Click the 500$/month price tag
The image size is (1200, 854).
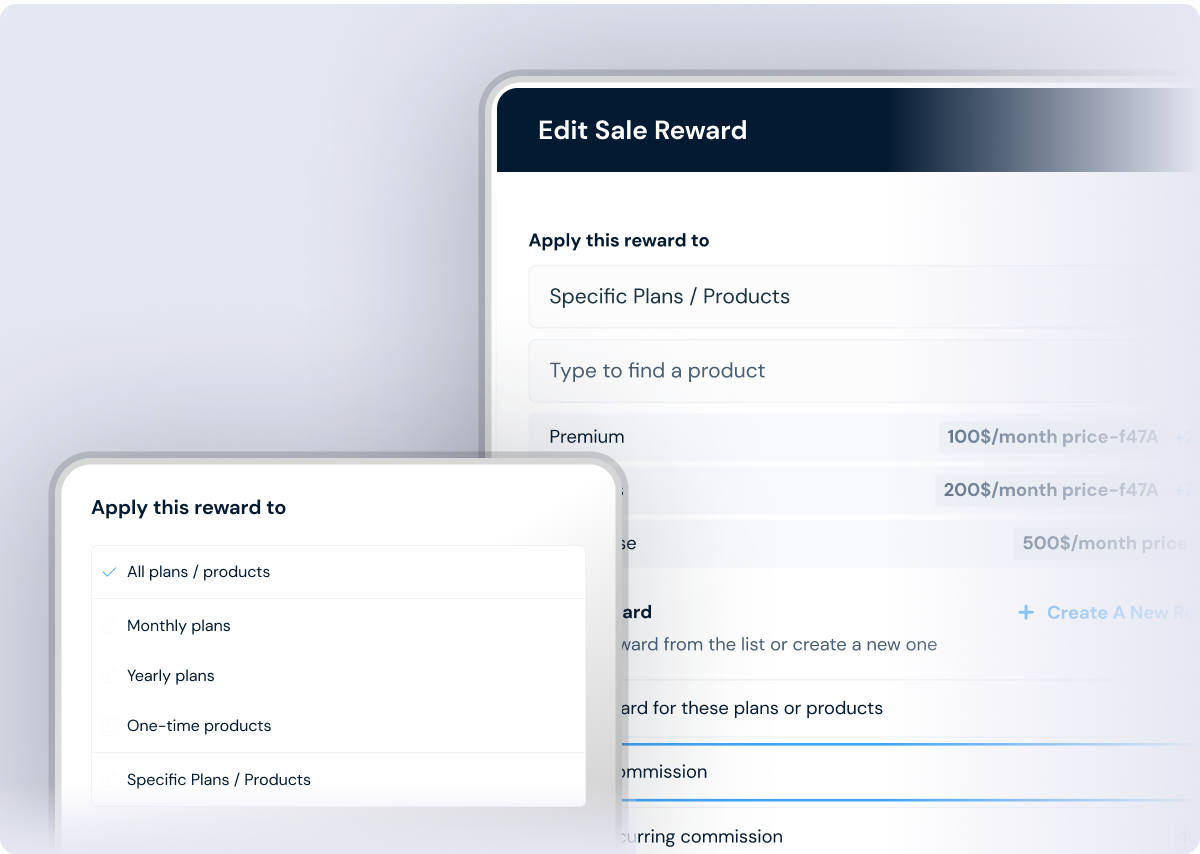pos(1107,543)
